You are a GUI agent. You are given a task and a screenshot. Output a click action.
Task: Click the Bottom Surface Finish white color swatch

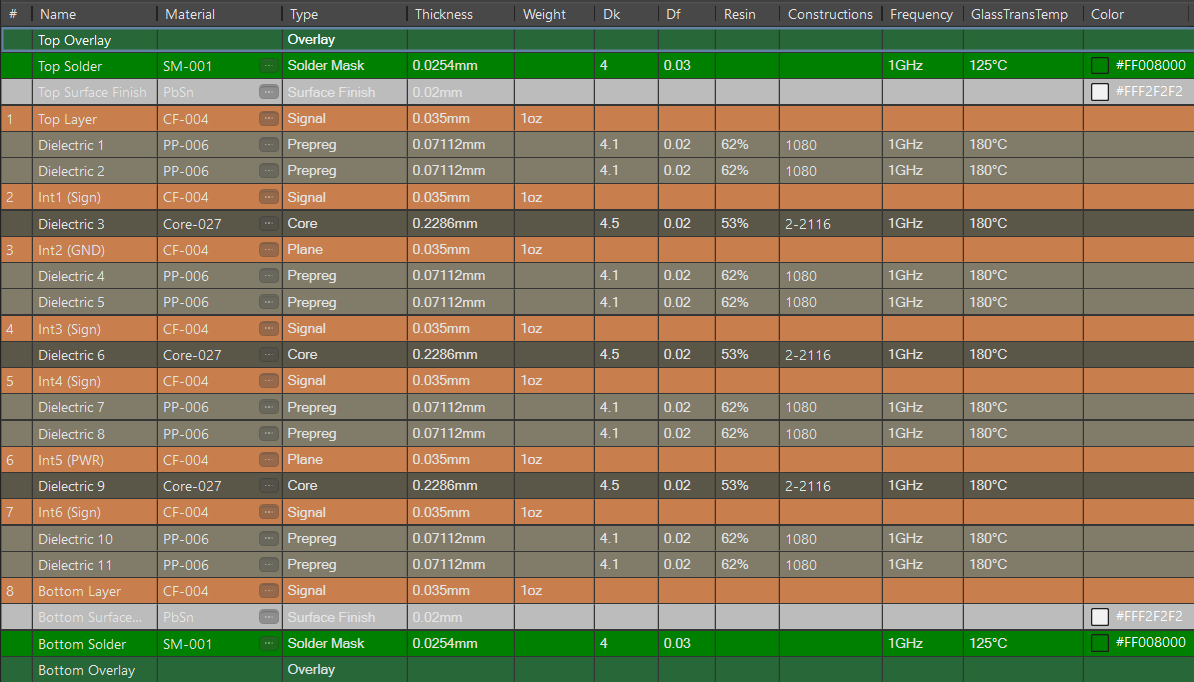1100,617
